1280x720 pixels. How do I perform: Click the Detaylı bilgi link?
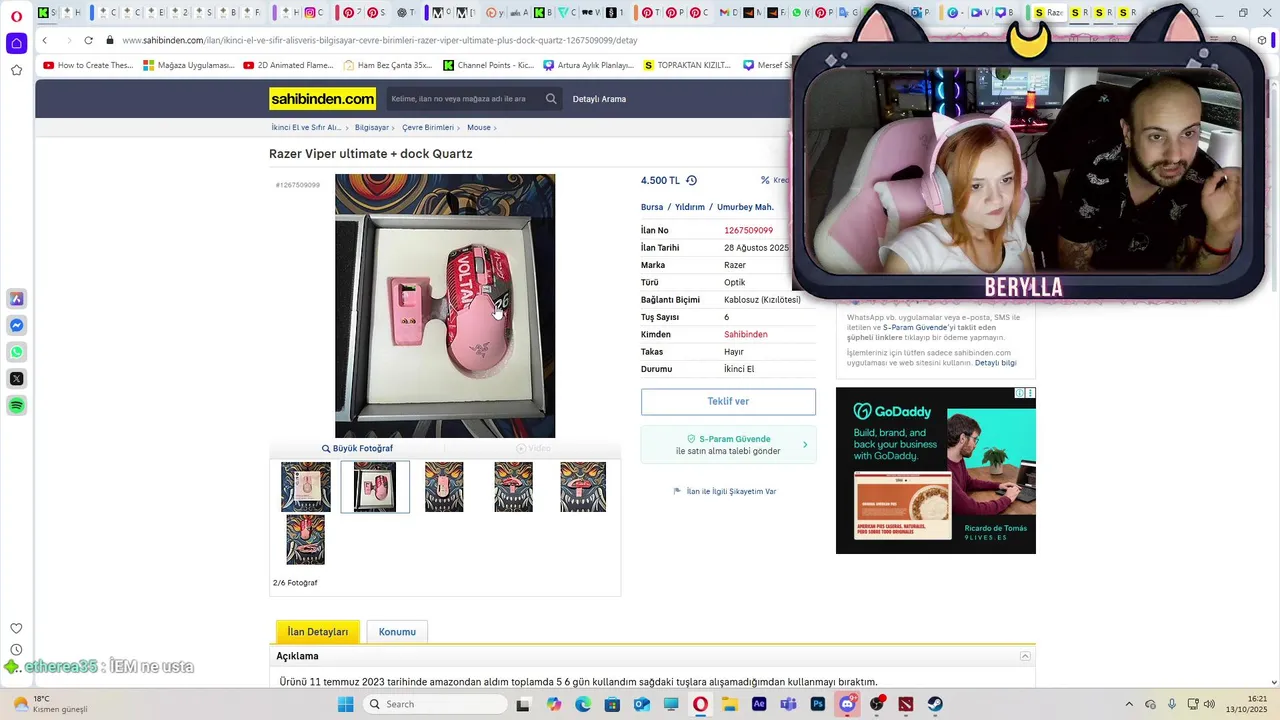point(995,363)
